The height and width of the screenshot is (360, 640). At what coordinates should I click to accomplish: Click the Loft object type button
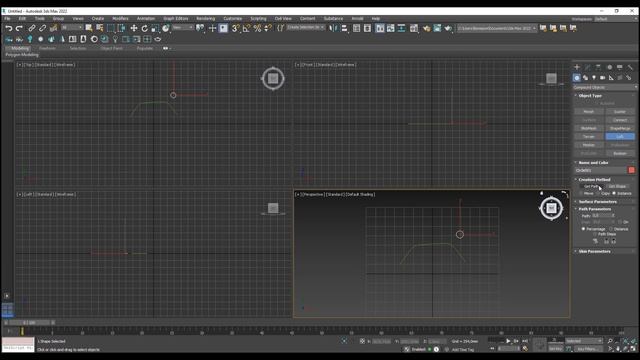pos(620,137)
